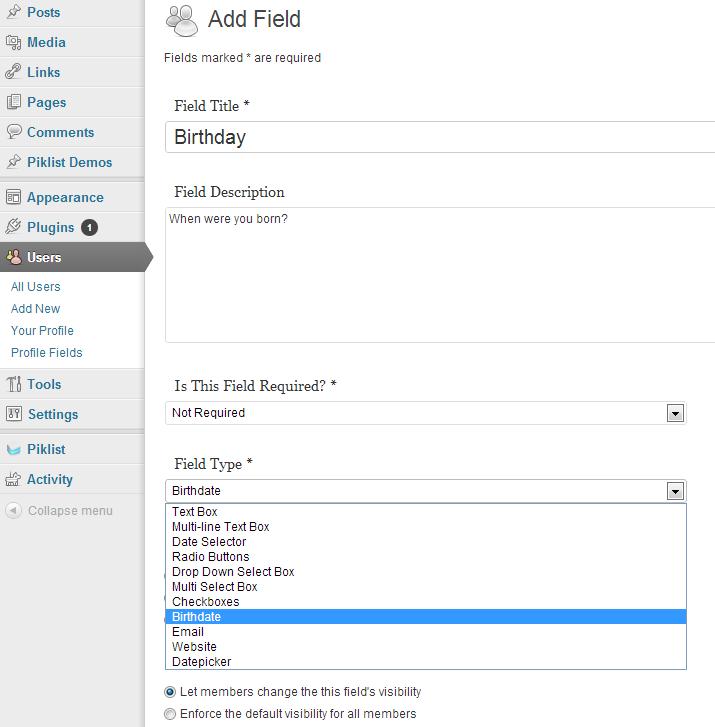This screenshot has height=727, width=715.
Task: Pick Multi-line Text Box option
Action: tap(221, 527)
